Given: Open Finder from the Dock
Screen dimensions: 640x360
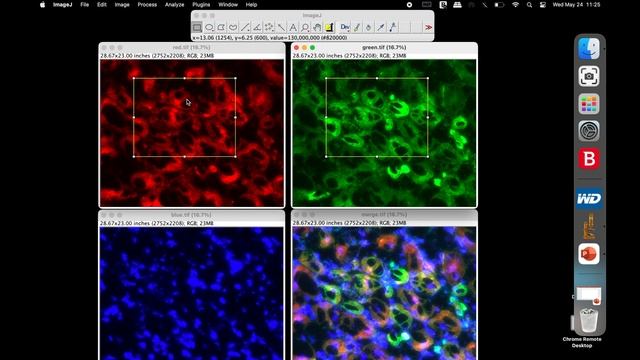Looking at the screenshot, I should pos(589,49).
